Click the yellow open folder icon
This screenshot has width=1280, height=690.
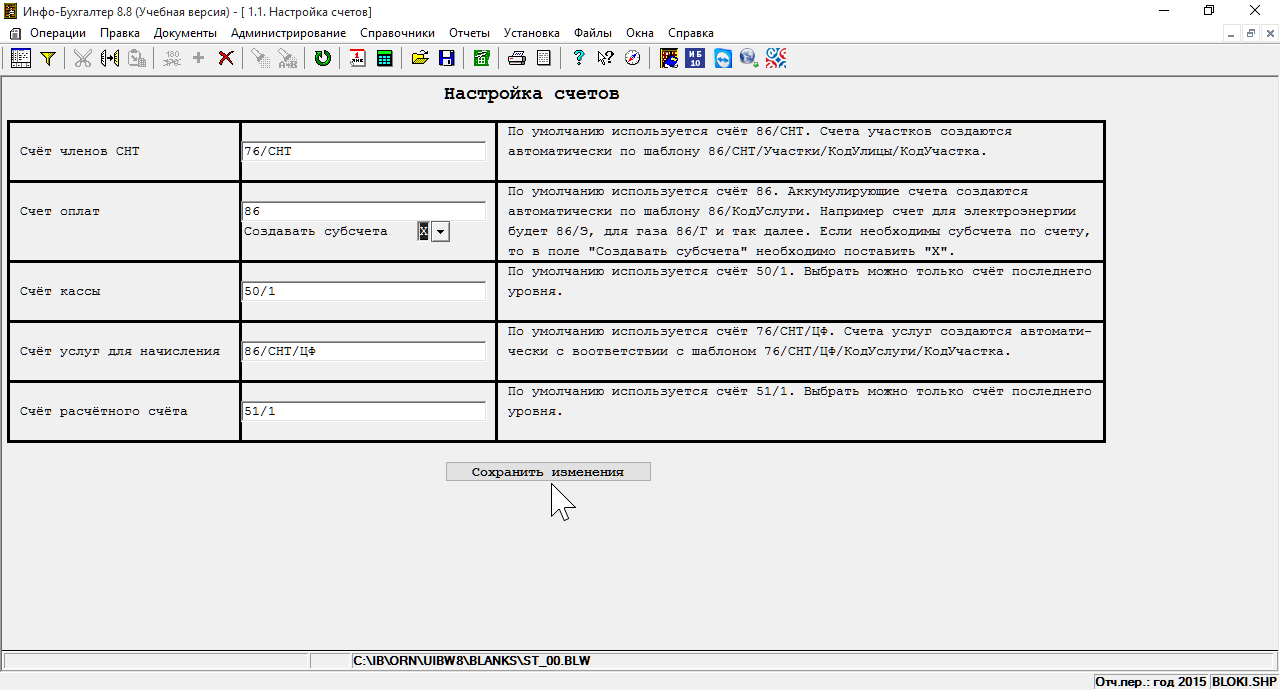point(420,58)
